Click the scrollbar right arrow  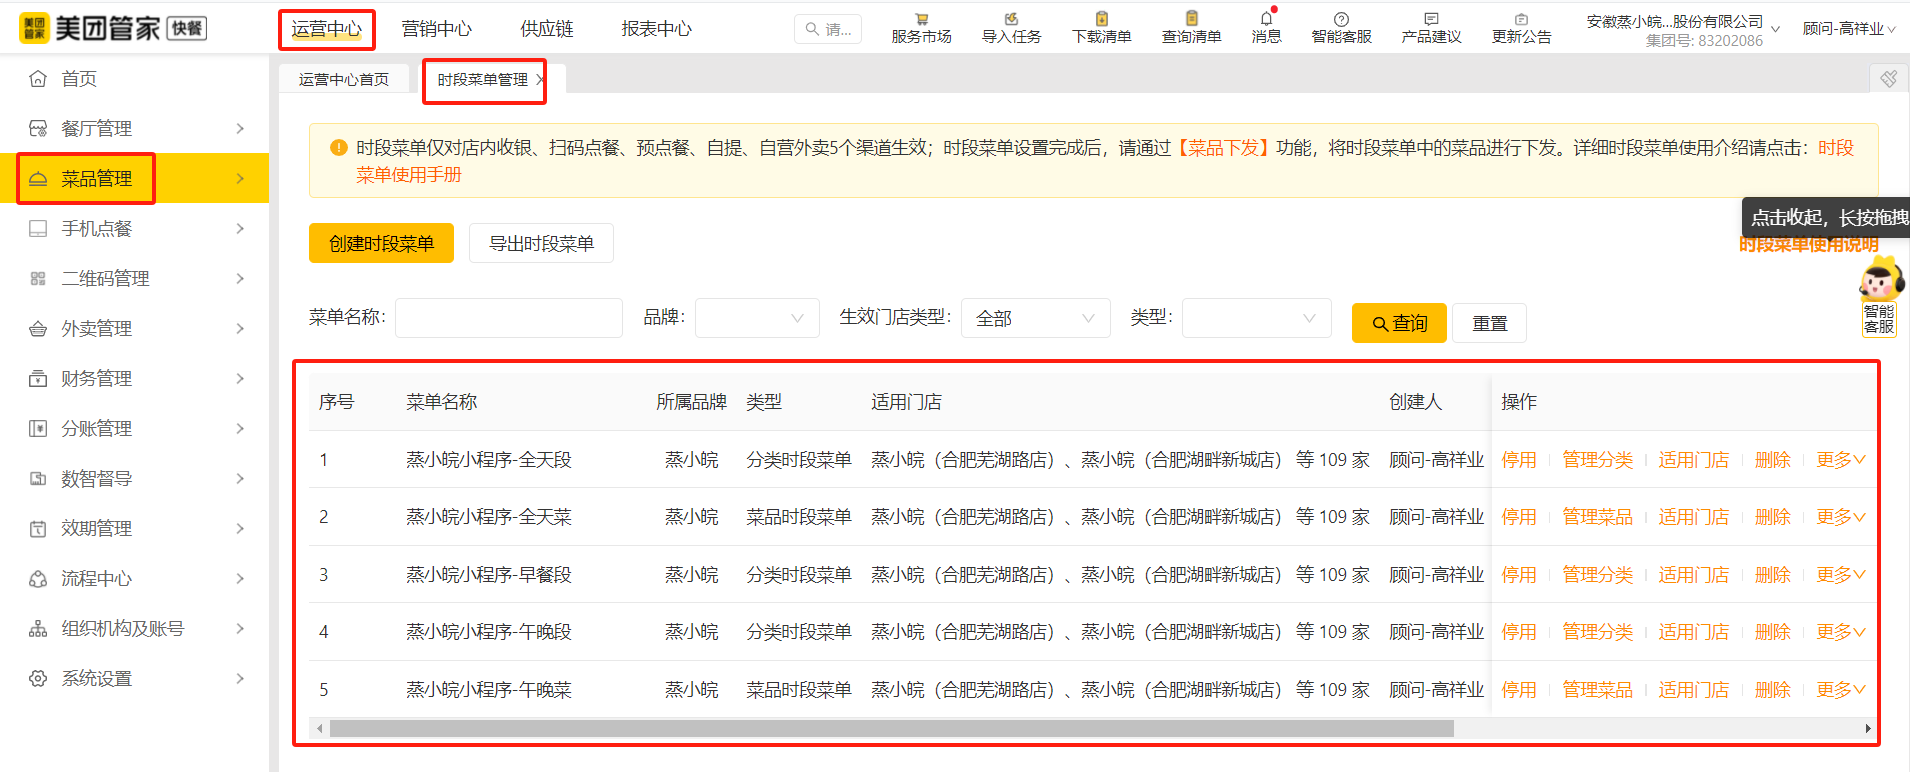tap(1867, 729)
